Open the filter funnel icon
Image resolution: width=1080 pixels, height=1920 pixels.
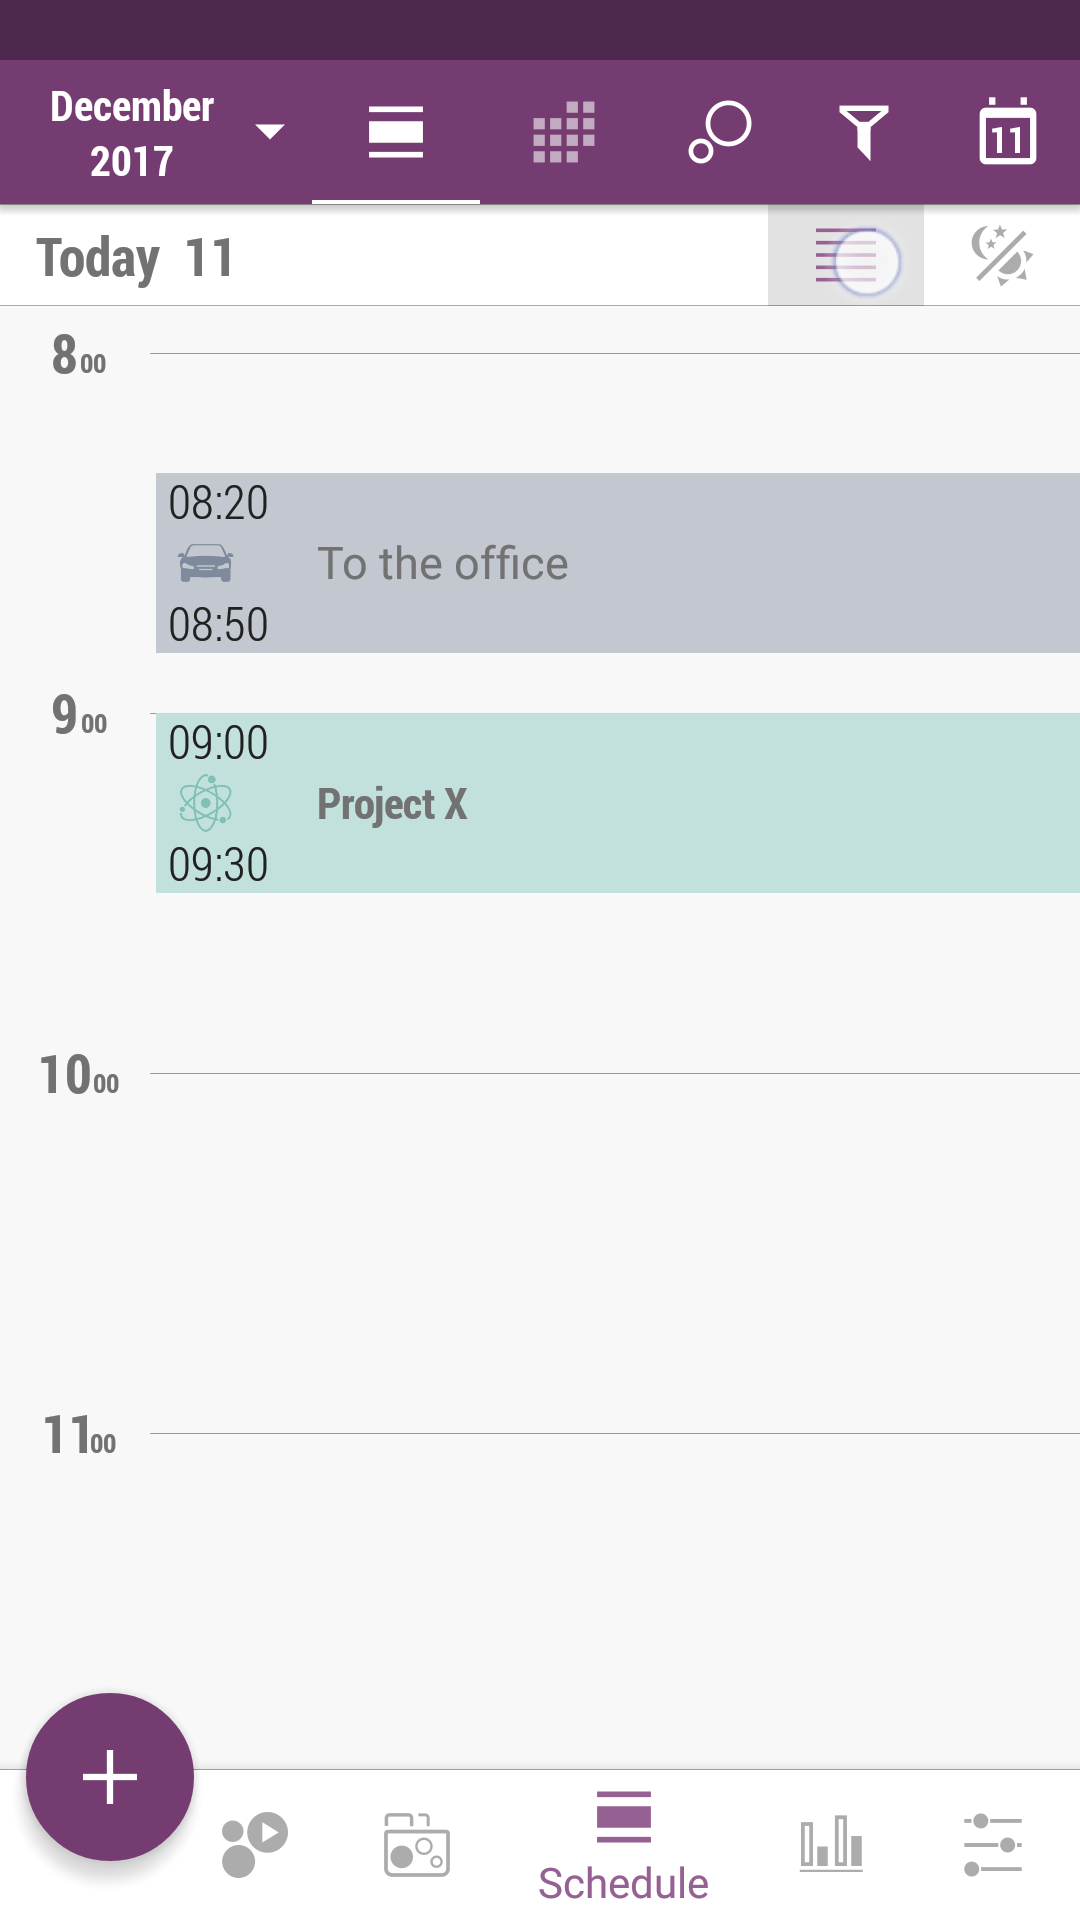(x=864, y=132)
